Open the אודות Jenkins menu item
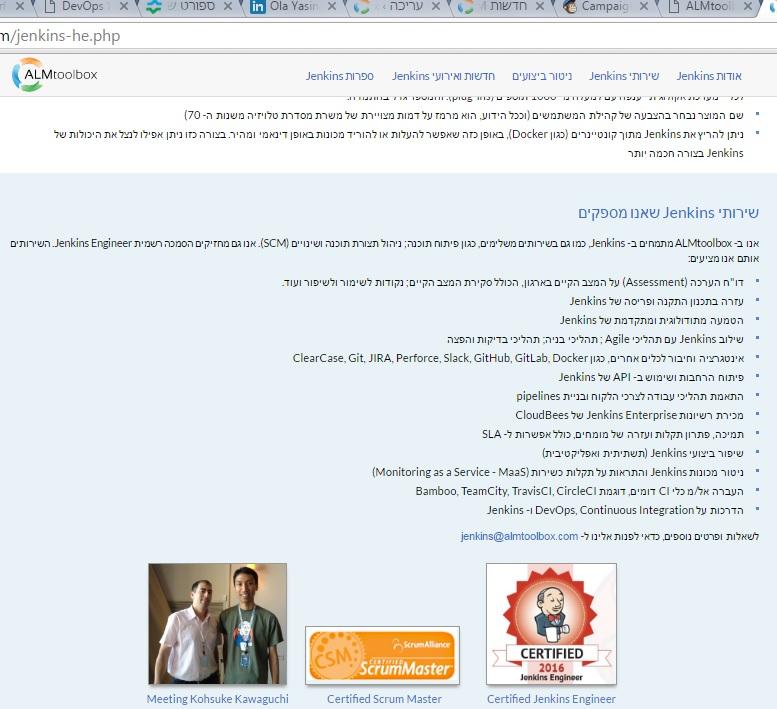 709,76
